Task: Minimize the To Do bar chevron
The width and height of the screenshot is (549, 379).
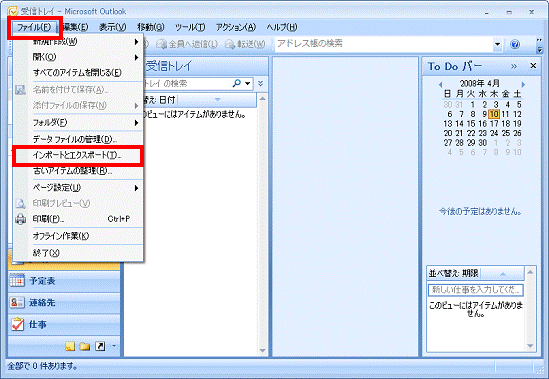Action: click(x=514, y=66)
